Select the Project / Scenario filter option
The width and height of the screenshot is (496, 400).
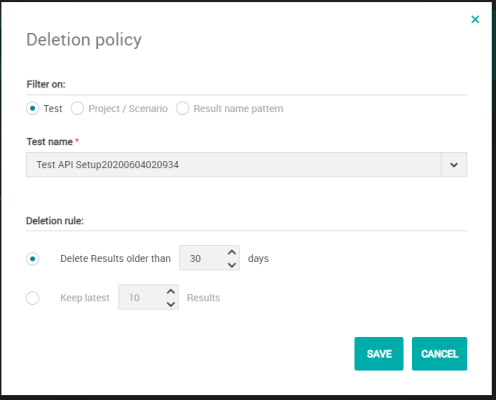[x=77, y=108]
